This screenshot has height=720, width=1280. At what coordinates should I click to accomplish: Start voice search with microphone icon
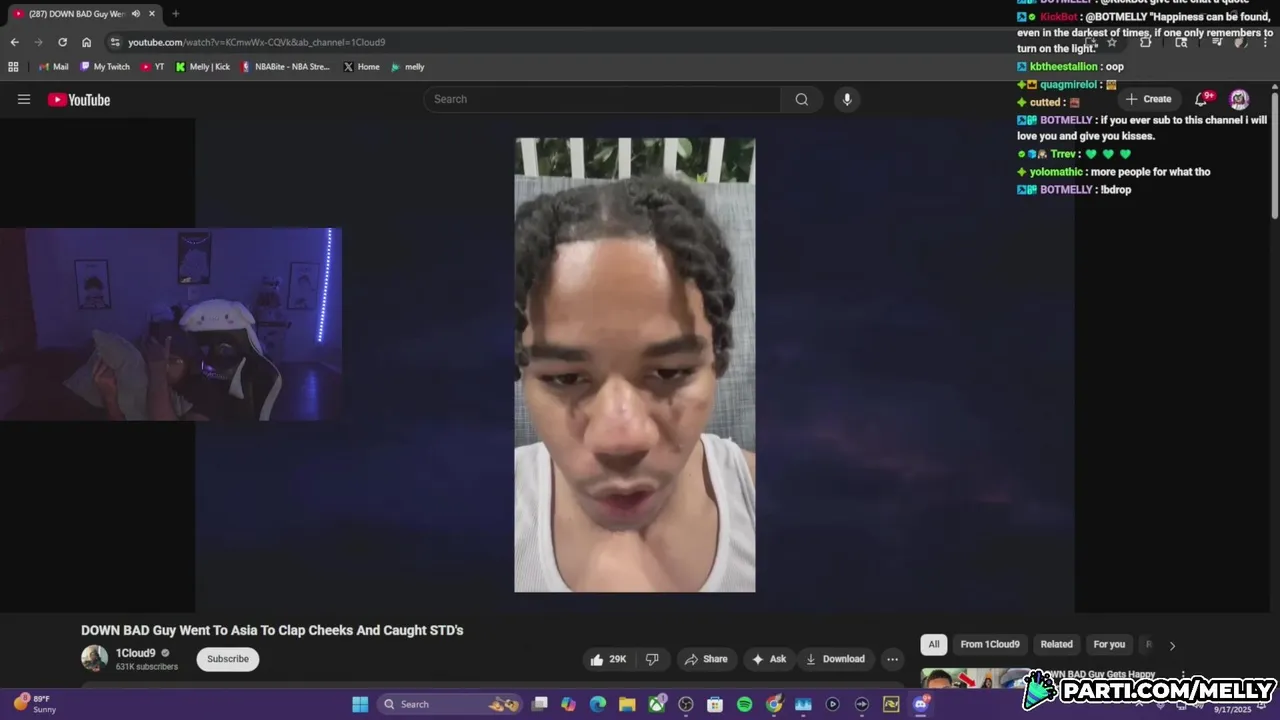[x=847, y=99]
